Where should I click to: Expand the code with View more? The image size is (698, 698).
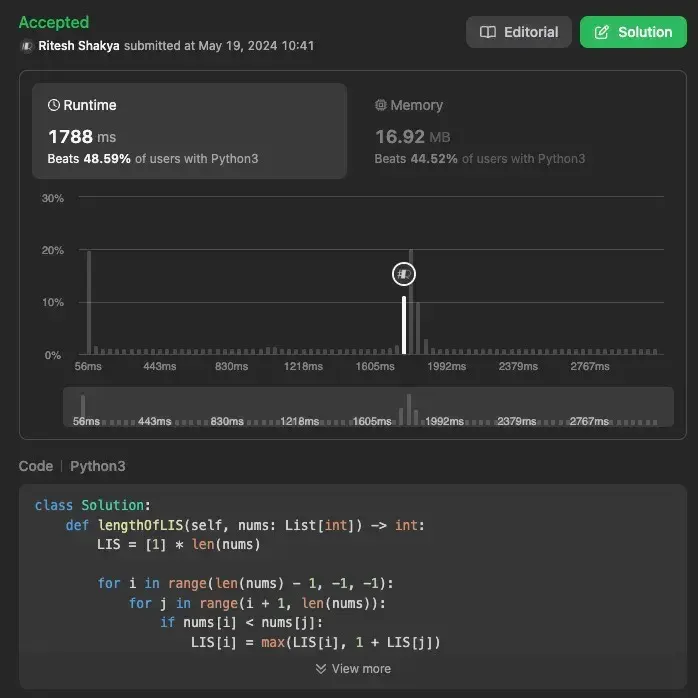[352, 669]
